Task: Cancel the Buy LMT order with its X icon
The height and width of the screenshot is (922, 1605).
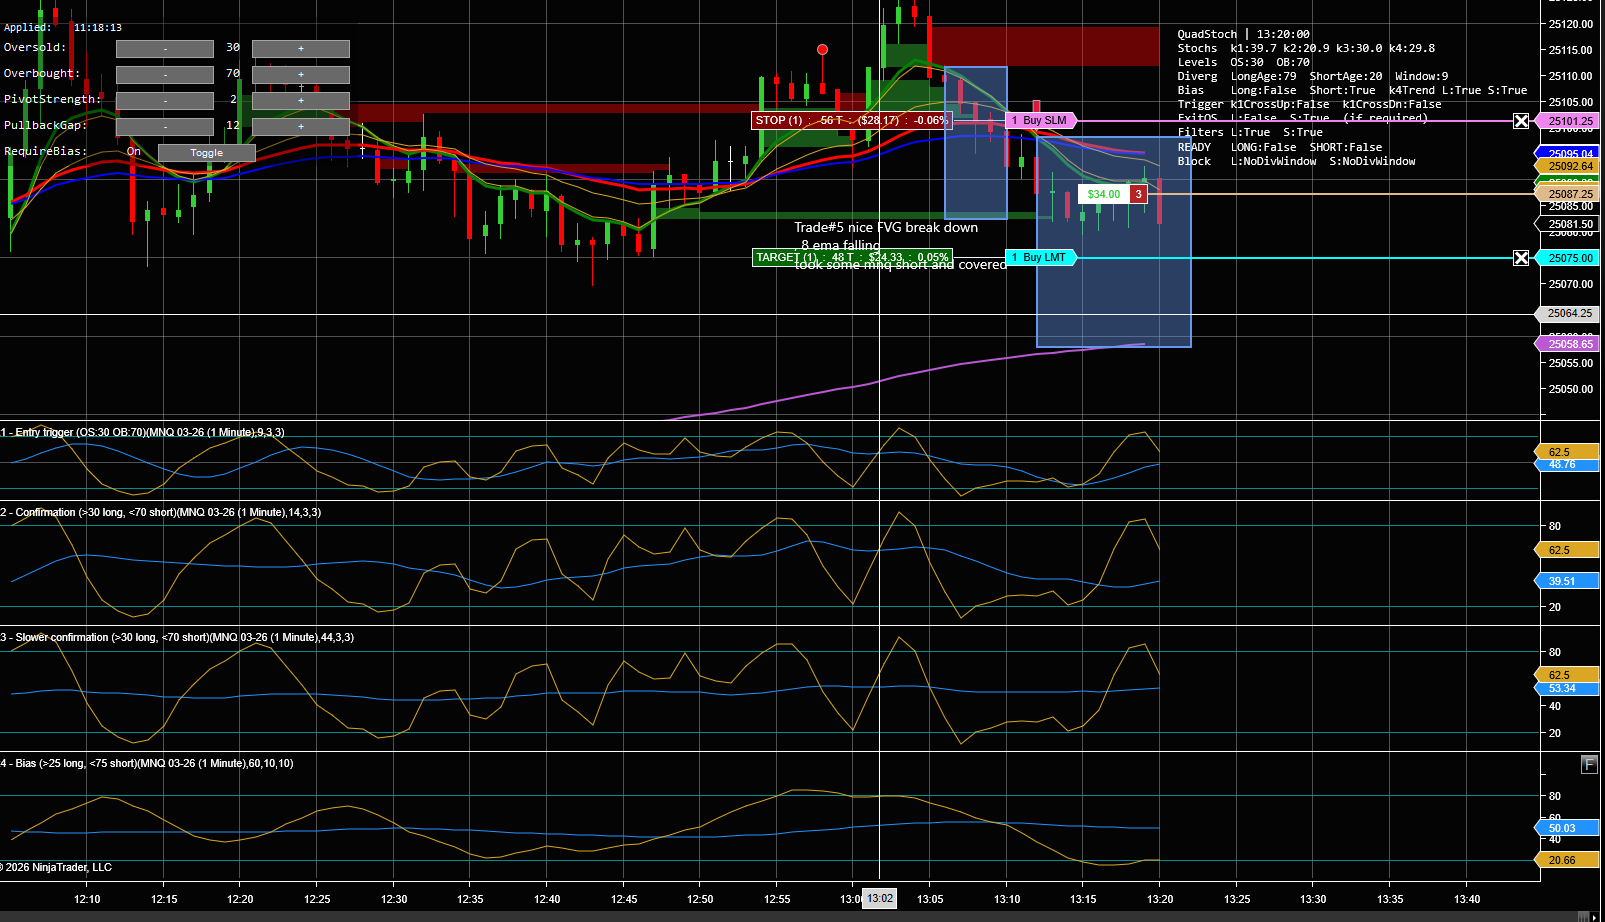Action: click(1521, 258)
